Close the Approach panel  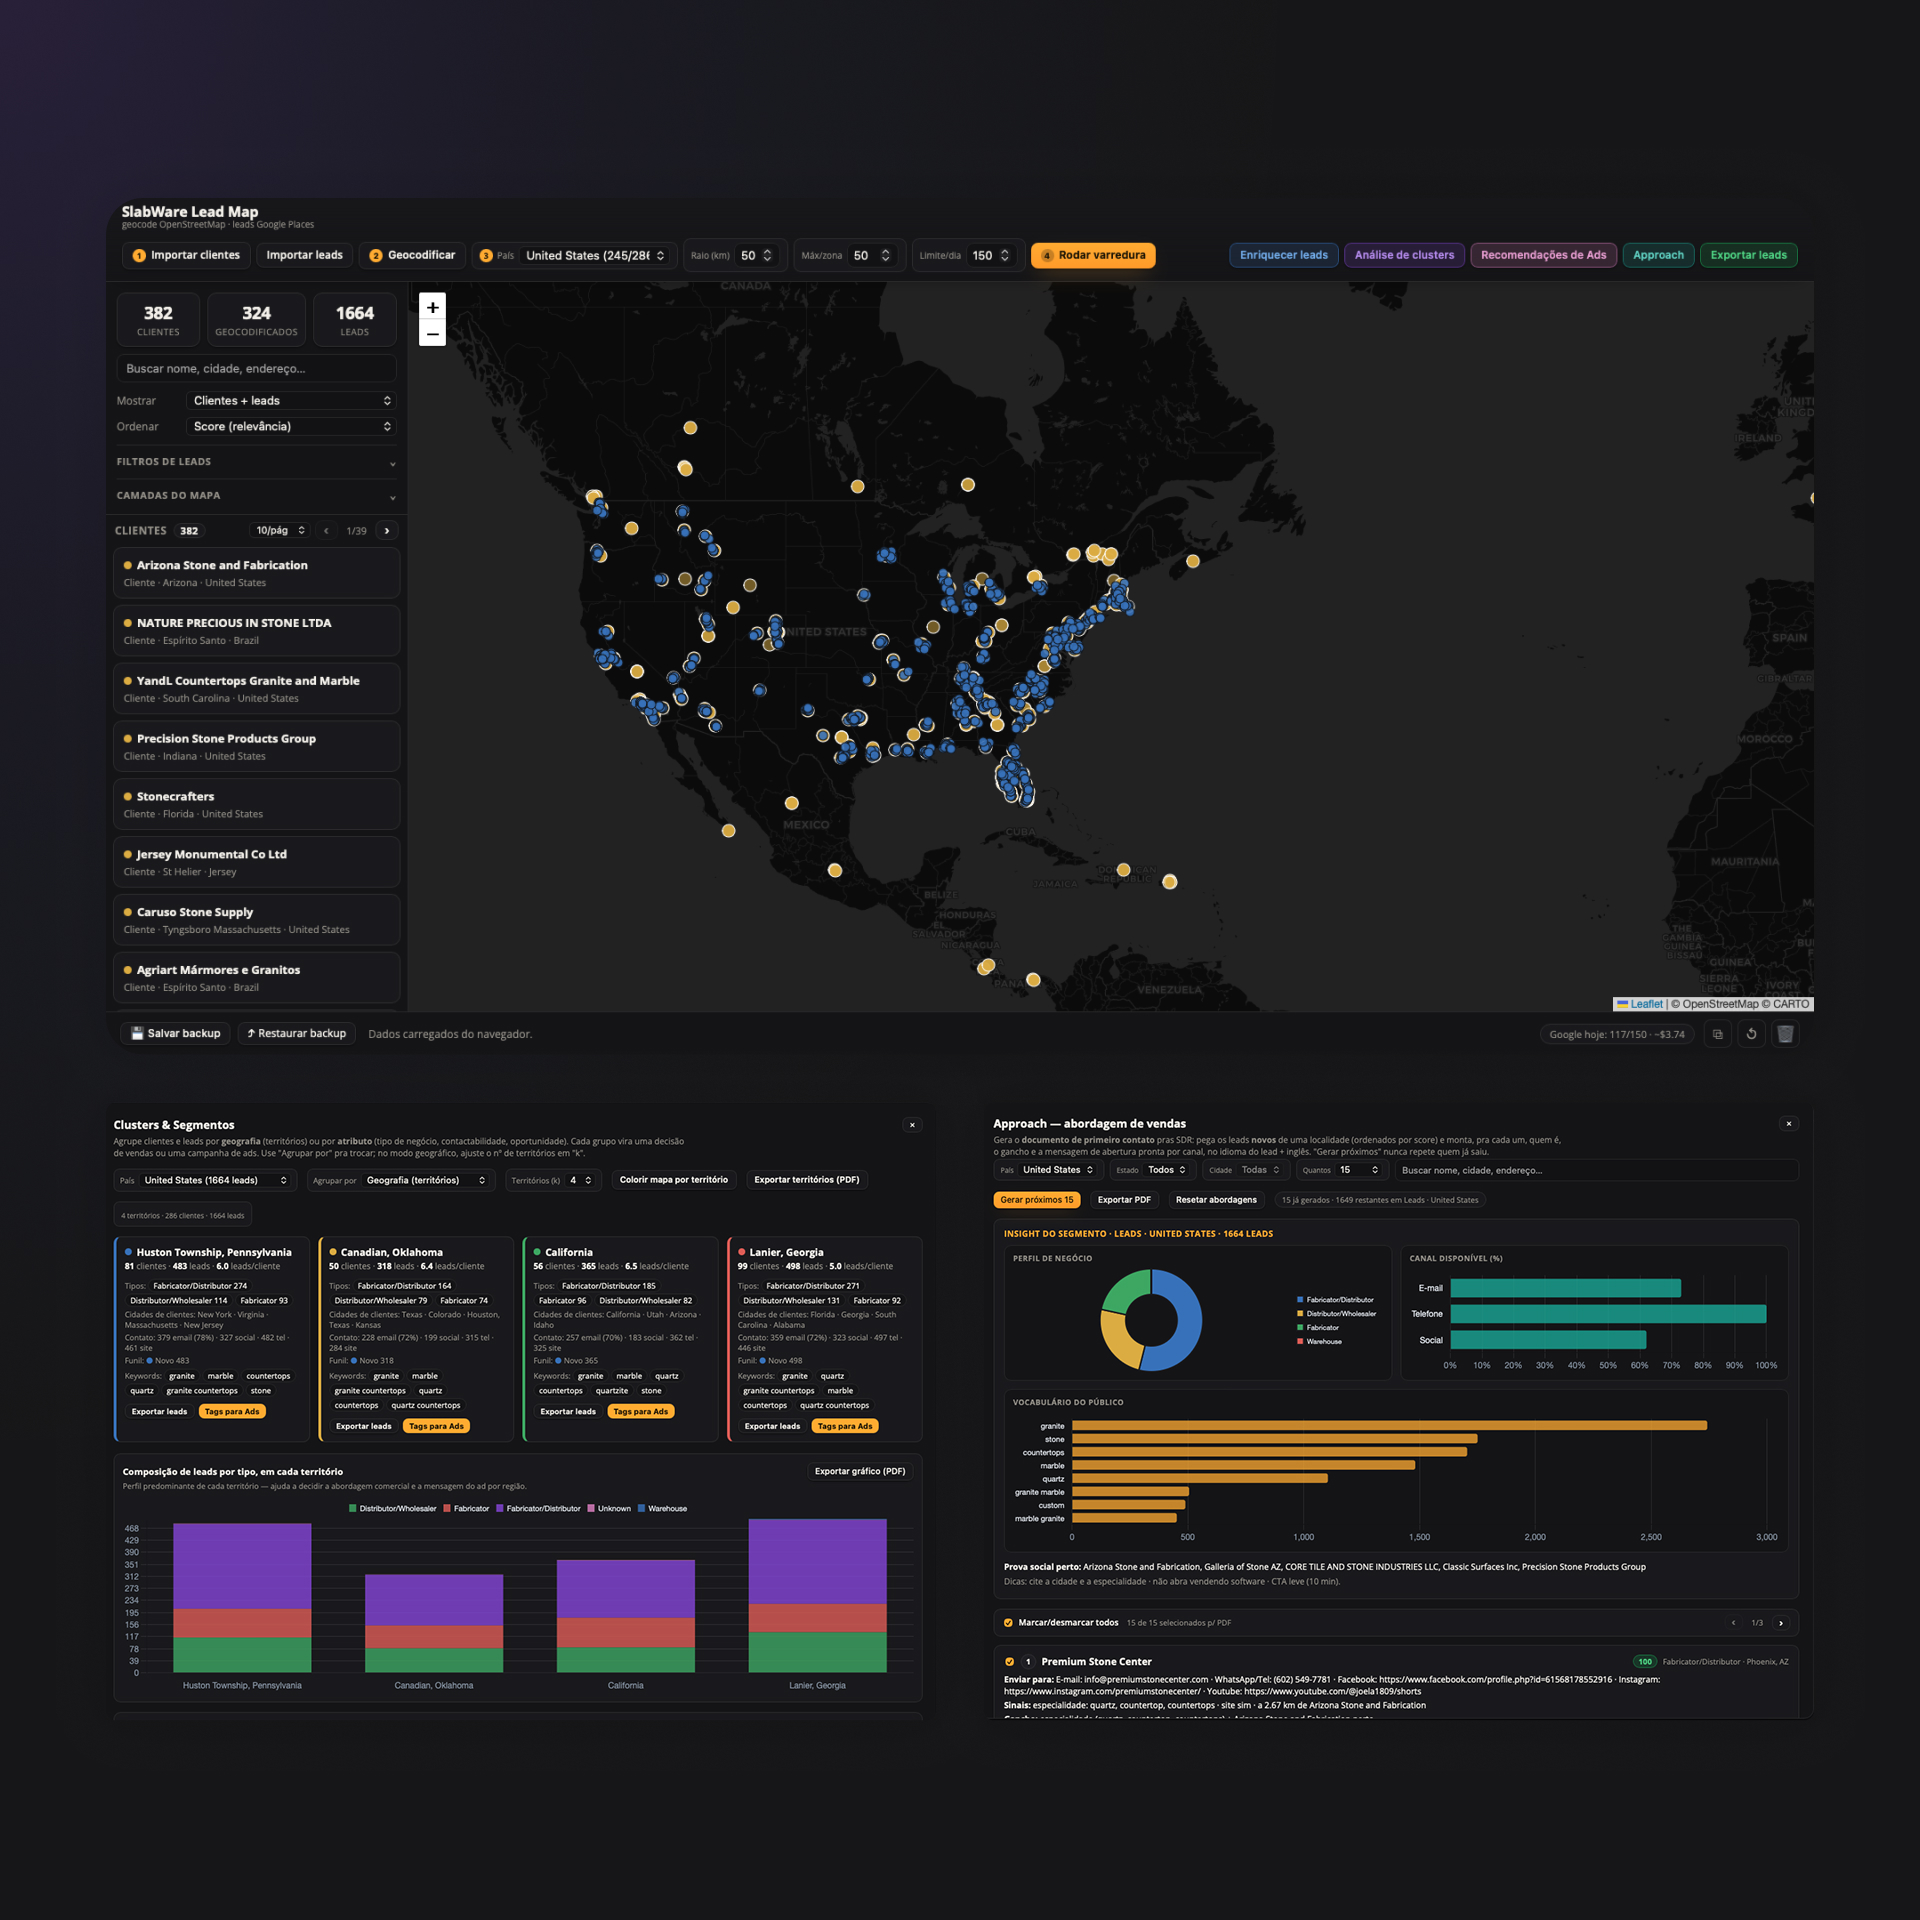1789,1124
